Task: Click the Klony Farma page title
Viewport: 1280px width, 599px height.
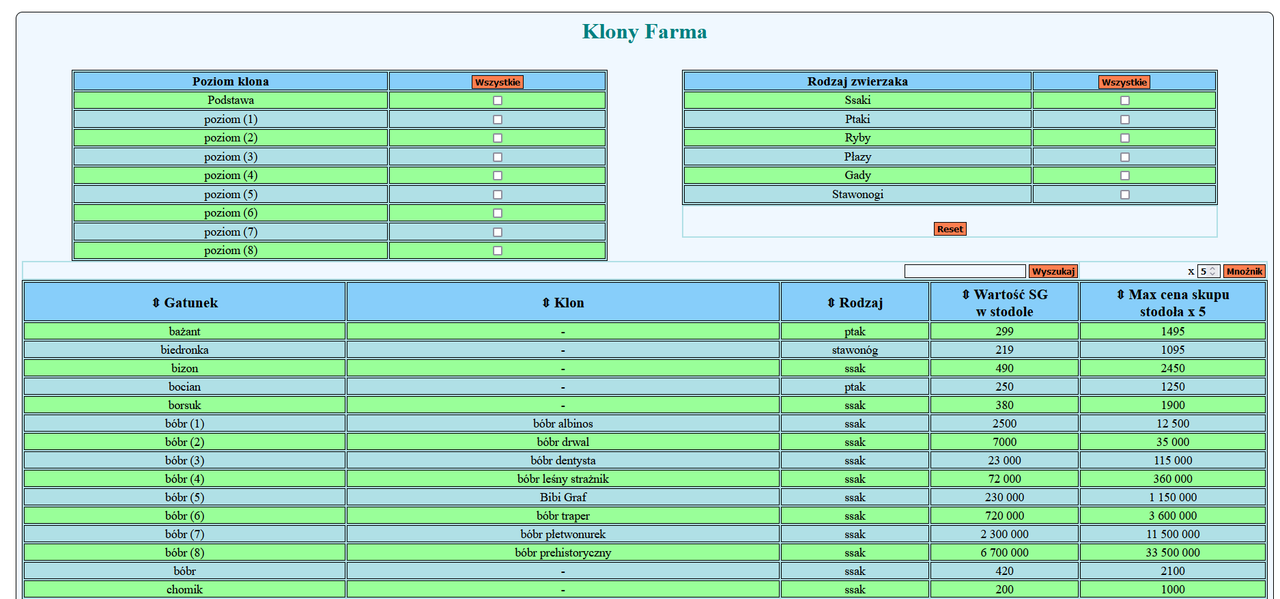Action: click(x=644, y=32)
